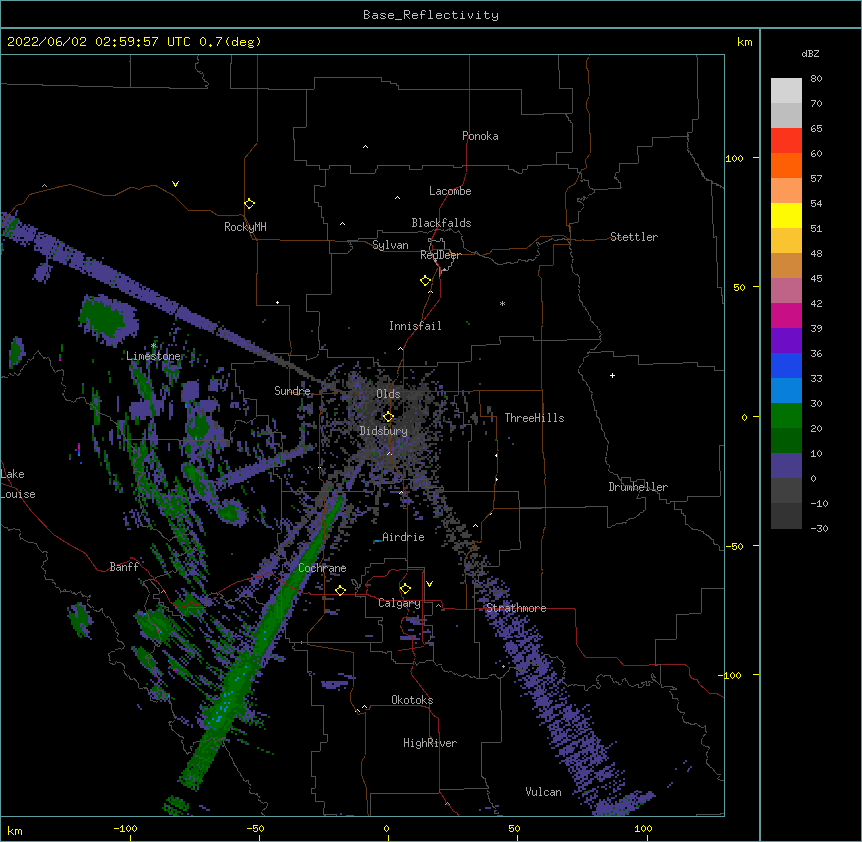Click the Calgary city label
The width and height of the screenshot is (862, 842).
[x=399, y=603]
